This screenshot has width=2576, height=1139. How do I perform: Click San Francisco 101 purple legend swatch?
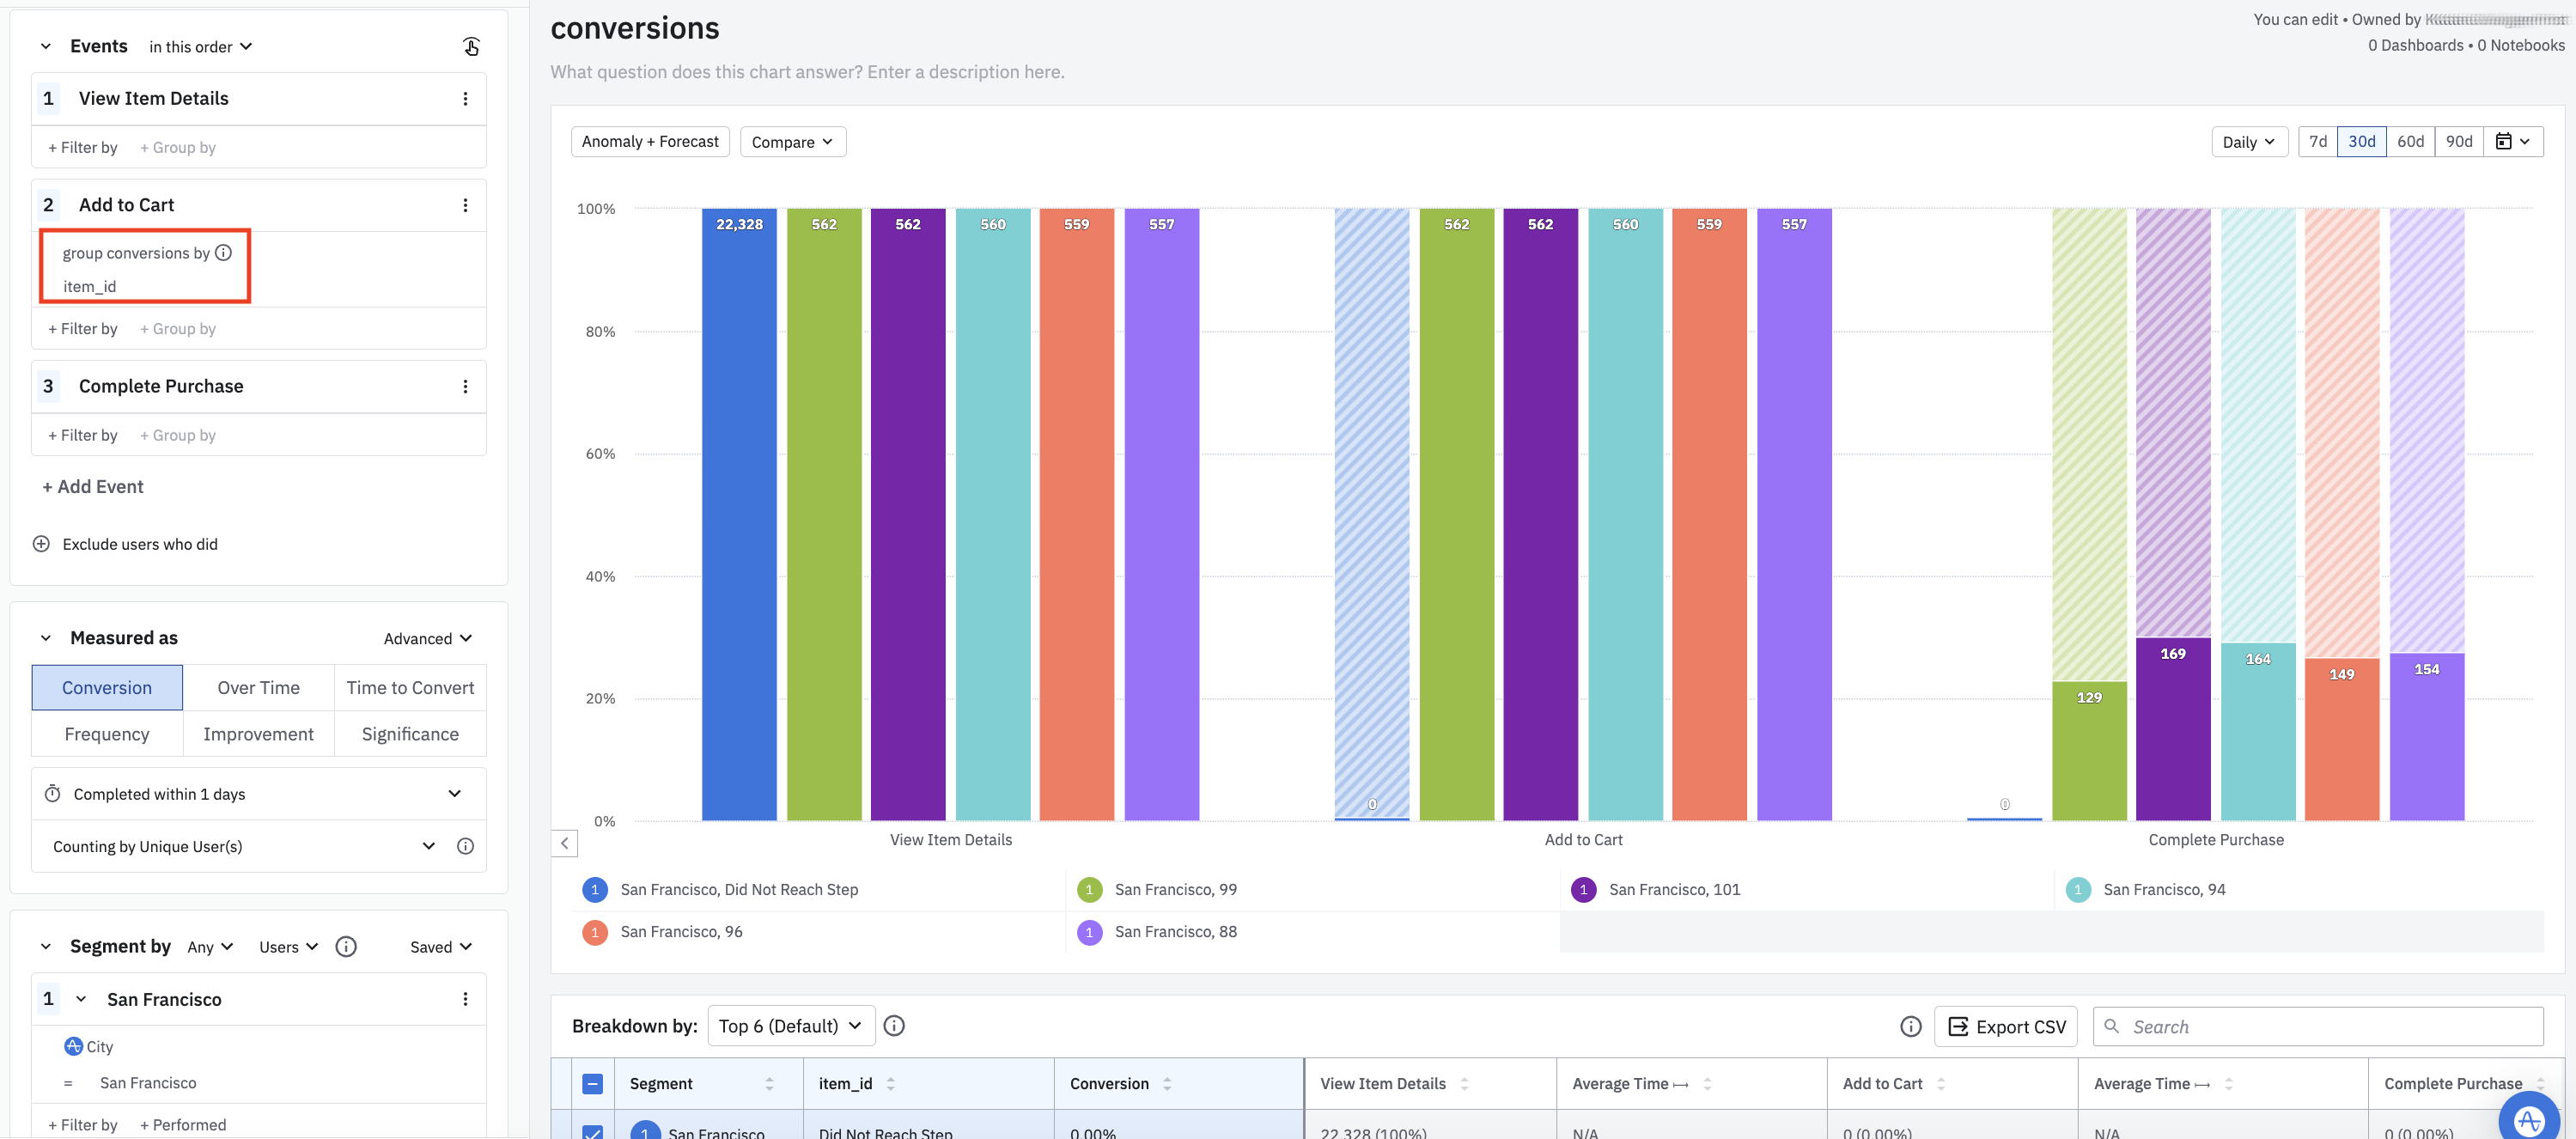tap(1583, 889)
